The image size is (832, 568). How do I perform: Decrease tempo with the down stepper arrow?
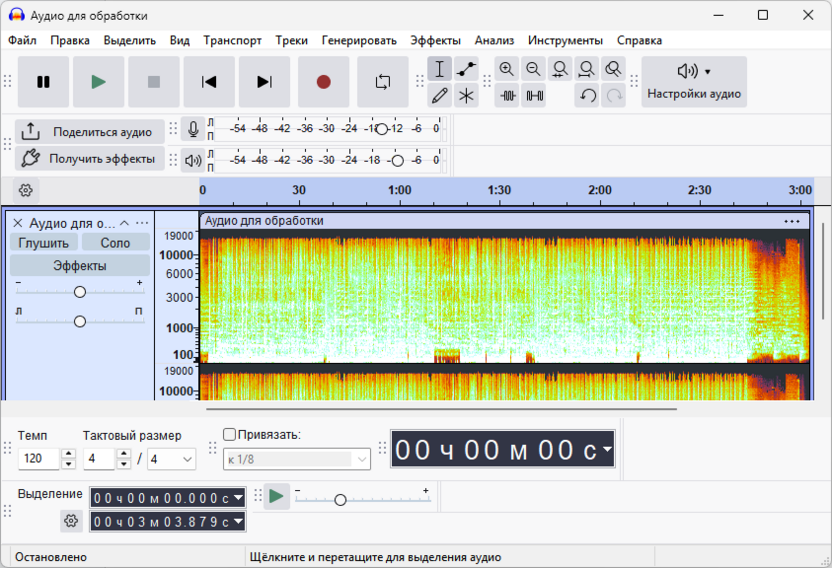pyautogui.click(x=68, y=464)
